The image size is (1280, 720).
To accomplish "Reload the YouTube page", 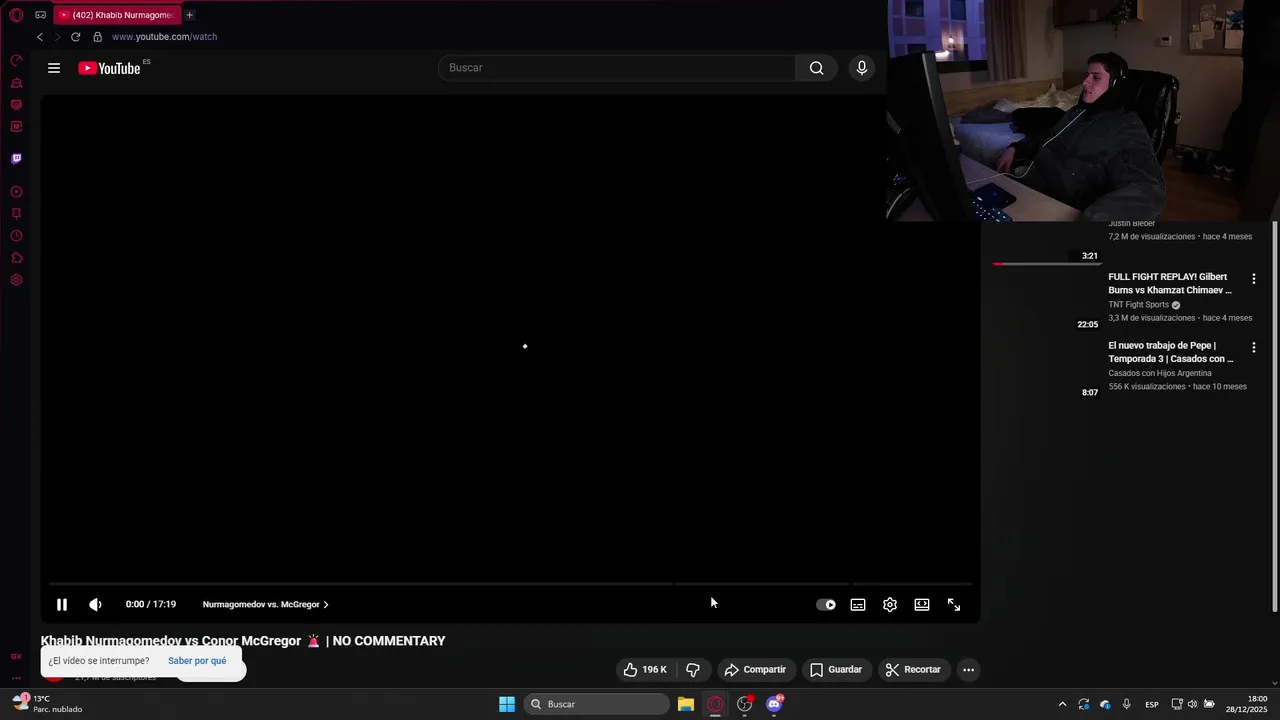I will click(75, 37).
